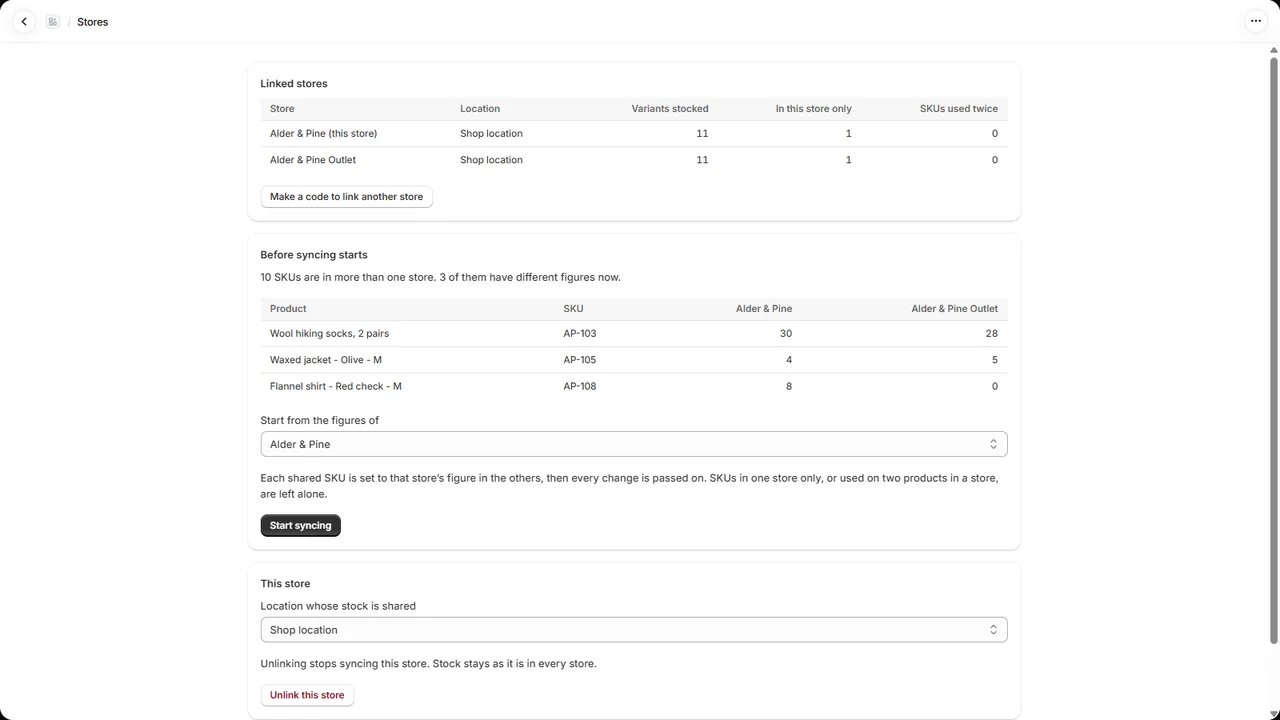Screen dimensions: 1280x720
Task: Click the 'Before syncing starts' heading
Action: pos(314,255)
